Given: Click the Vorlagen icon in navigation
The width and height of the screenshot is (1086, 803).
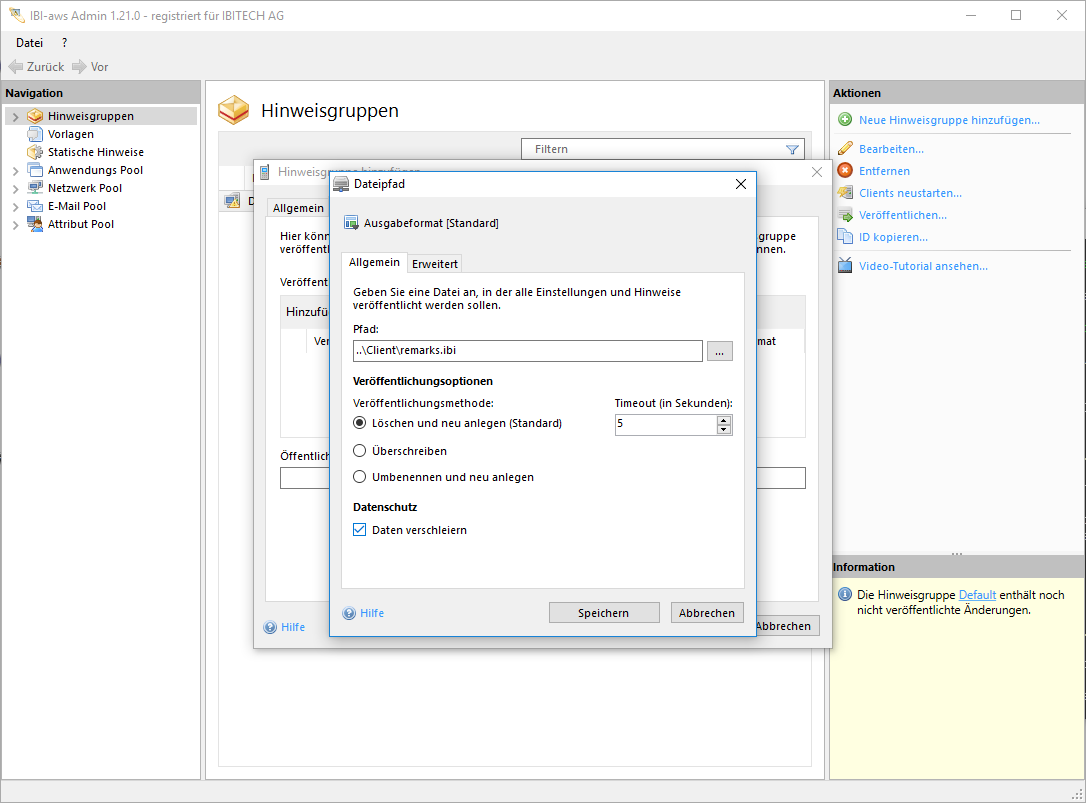Looking at the screenshot, I should tap(36, 134).
